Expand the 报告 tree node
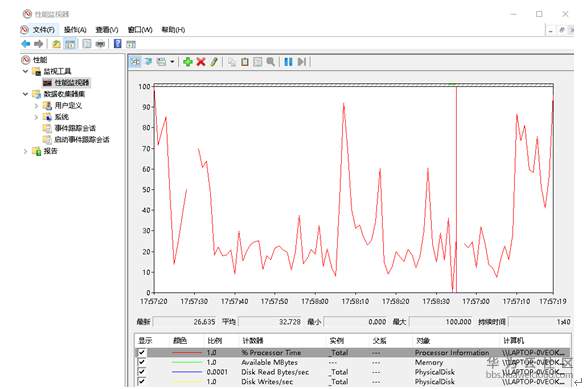Screen dimensions: 584x389 pos(25,151)
